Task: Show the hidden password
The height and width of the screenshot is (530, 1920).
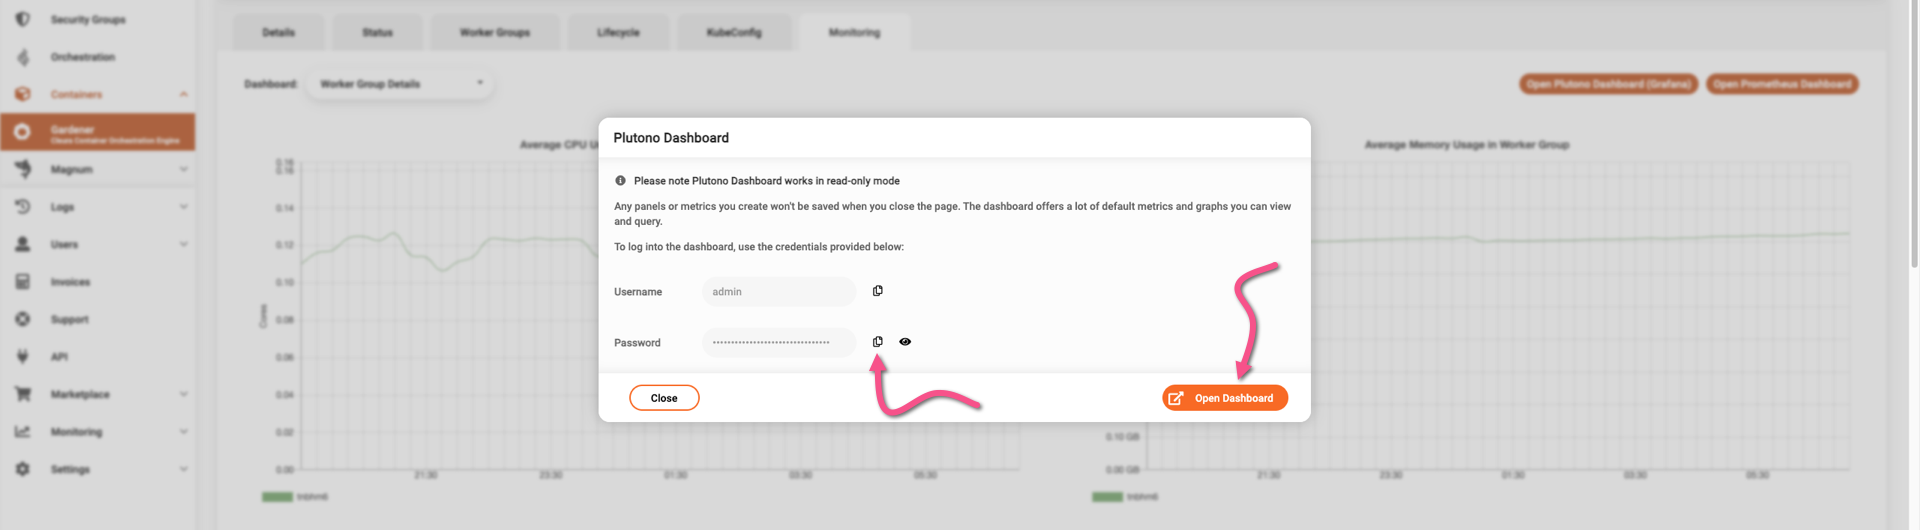Action: pyautogui.click(x=905, y=342)
